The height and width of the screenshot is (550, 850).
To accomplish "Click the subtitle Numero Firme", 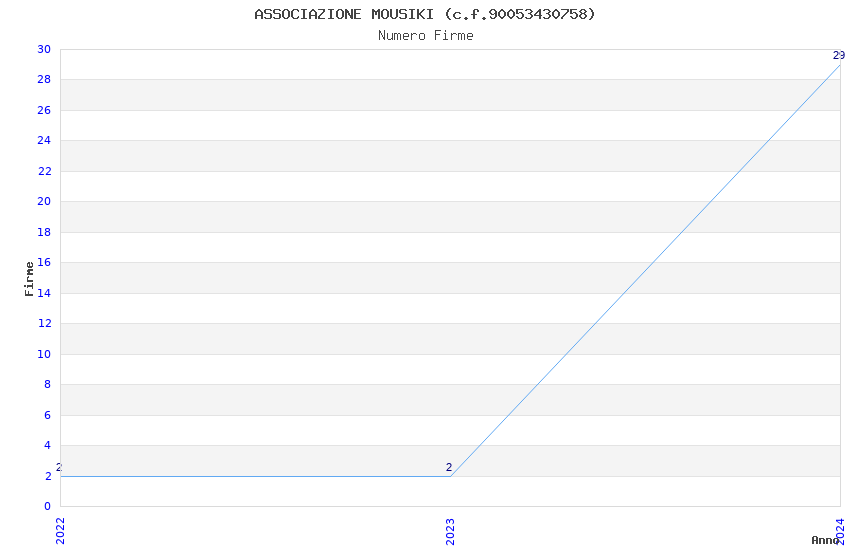I will coord(426,35).
